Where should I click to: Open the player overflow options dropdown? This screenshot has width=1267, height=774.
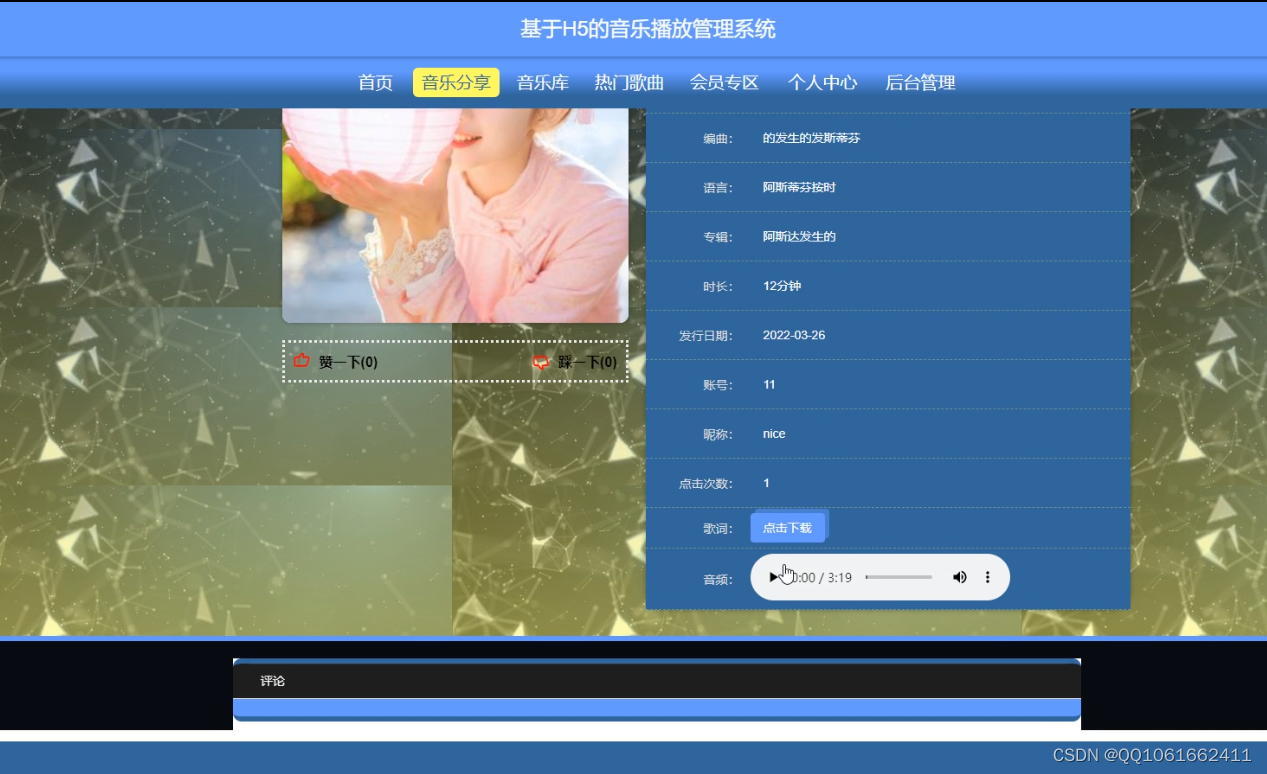[x=988, y=577]
